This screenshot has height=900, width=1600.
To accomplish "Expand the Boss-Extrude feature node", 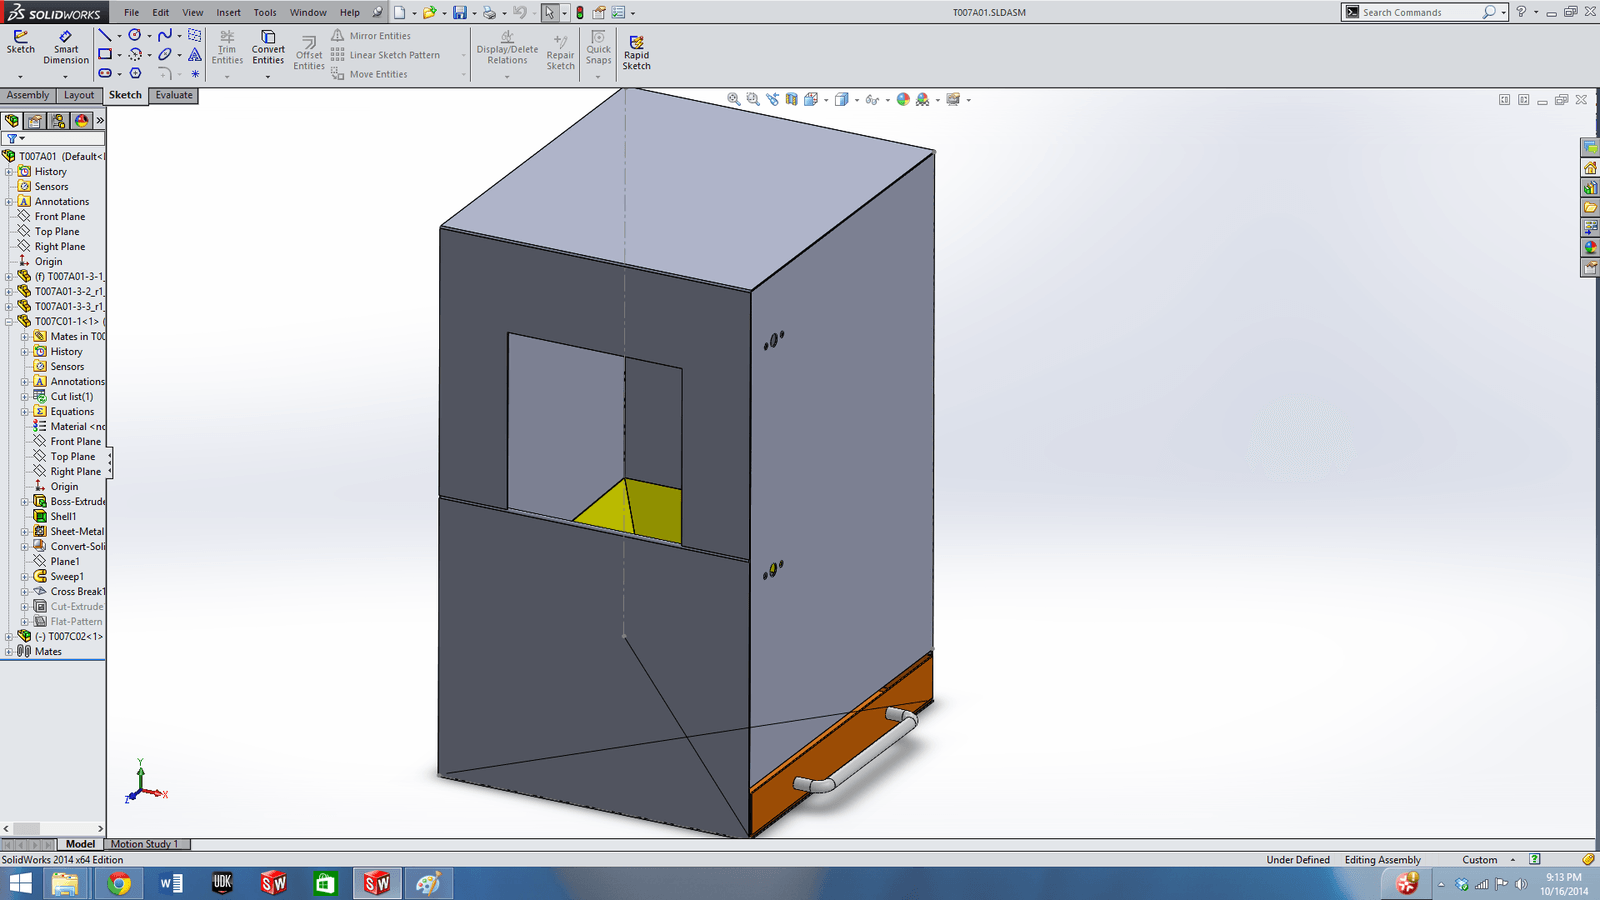I will click(25, 502).
